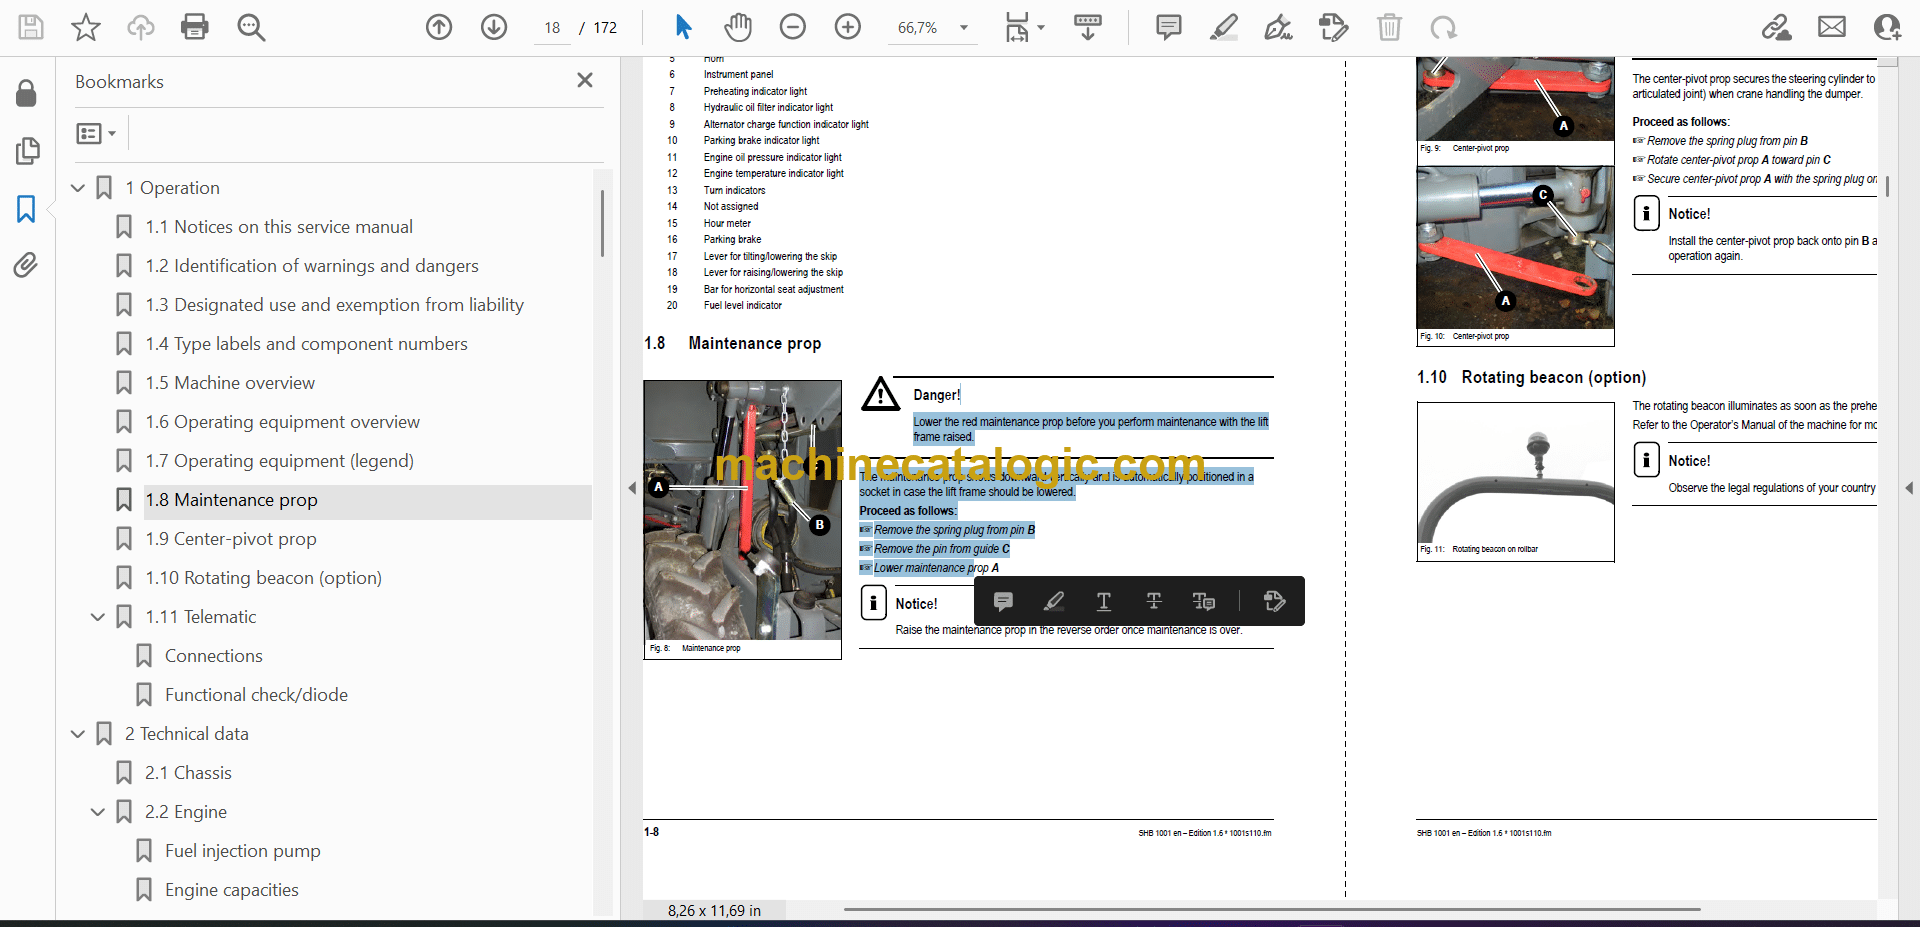Go to the previous page arrow

[439, 27]
